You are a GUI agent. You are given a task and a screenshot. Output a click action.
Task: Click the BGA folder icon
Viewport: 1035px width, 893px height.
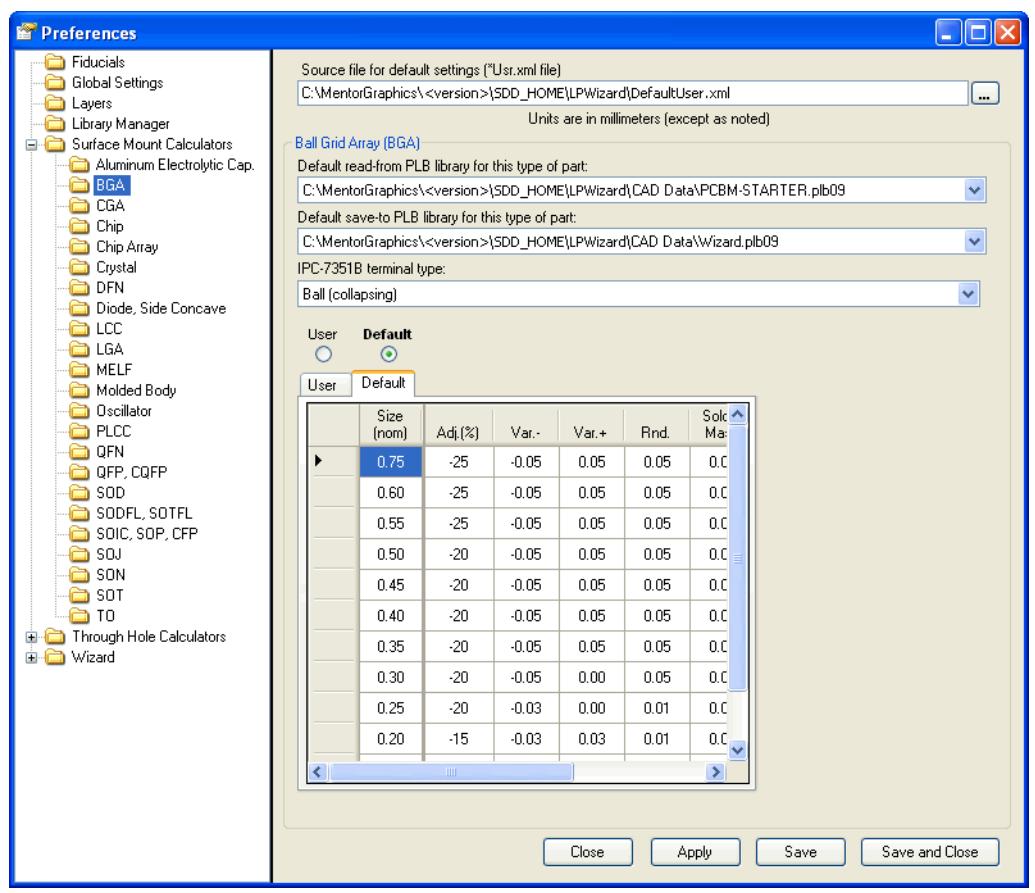[x=79, y=185]
